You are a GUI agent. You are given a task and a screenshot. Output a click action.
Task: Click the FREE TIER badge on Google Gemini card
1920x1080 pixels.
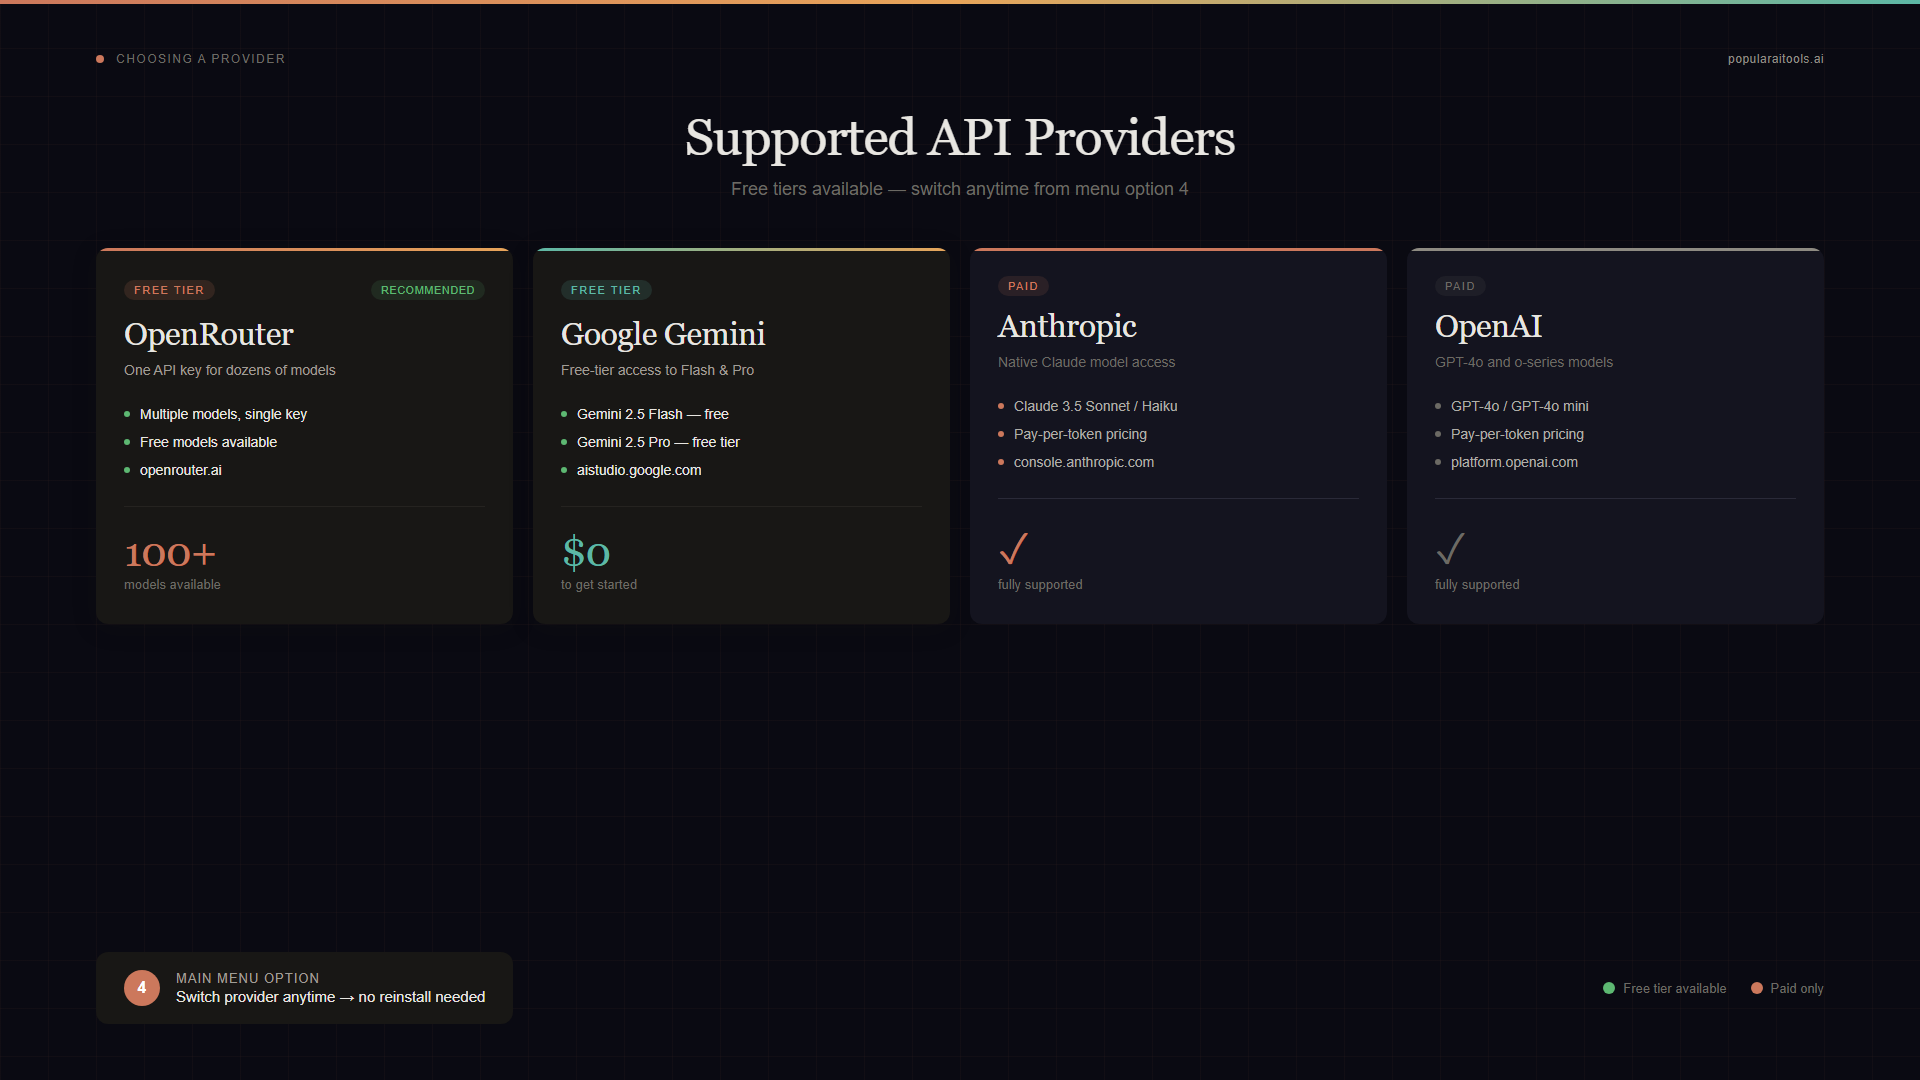[x=606, y=290]
